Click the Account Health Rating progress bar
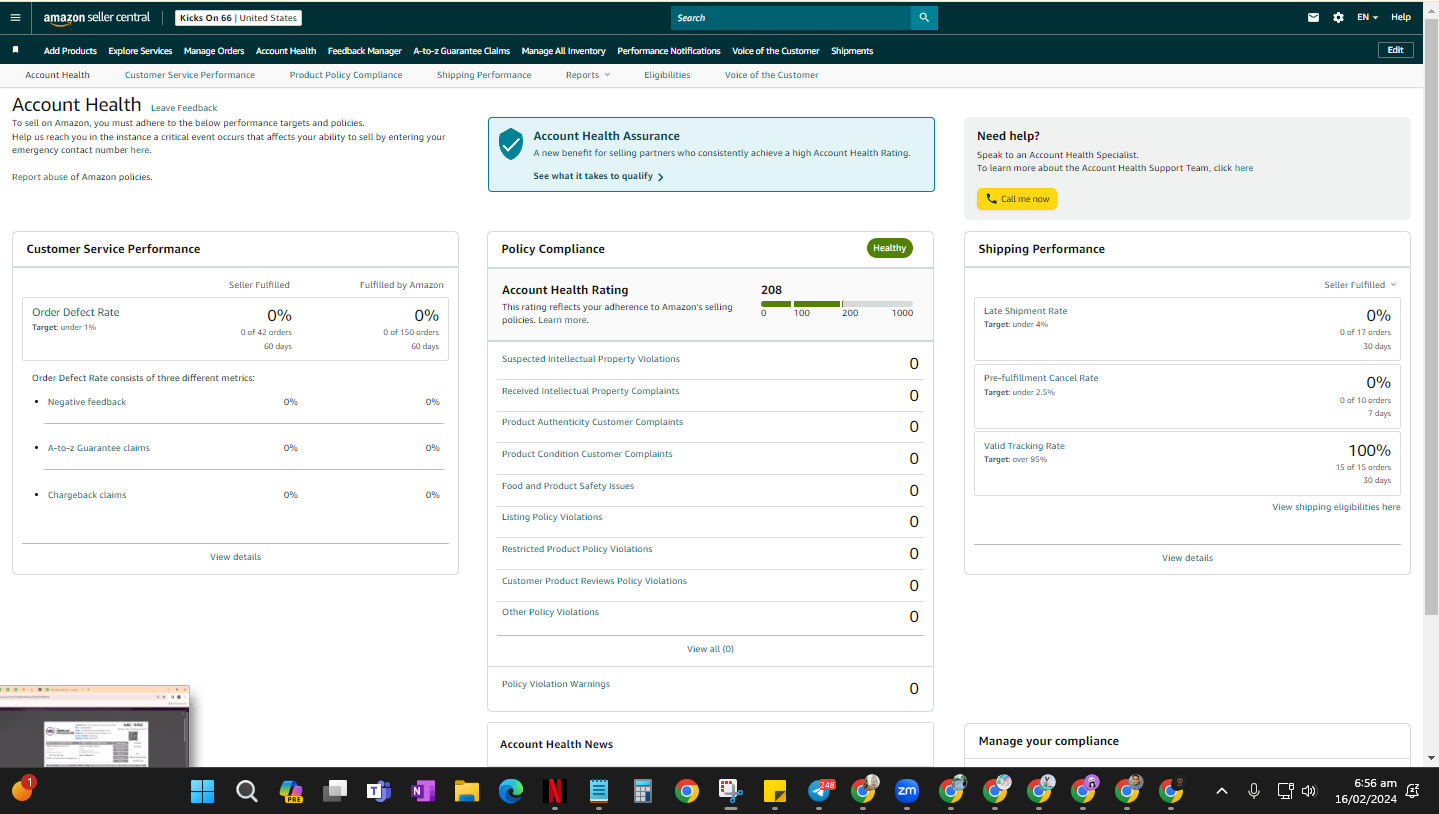The image size is (1439, 814). (836, 303)
